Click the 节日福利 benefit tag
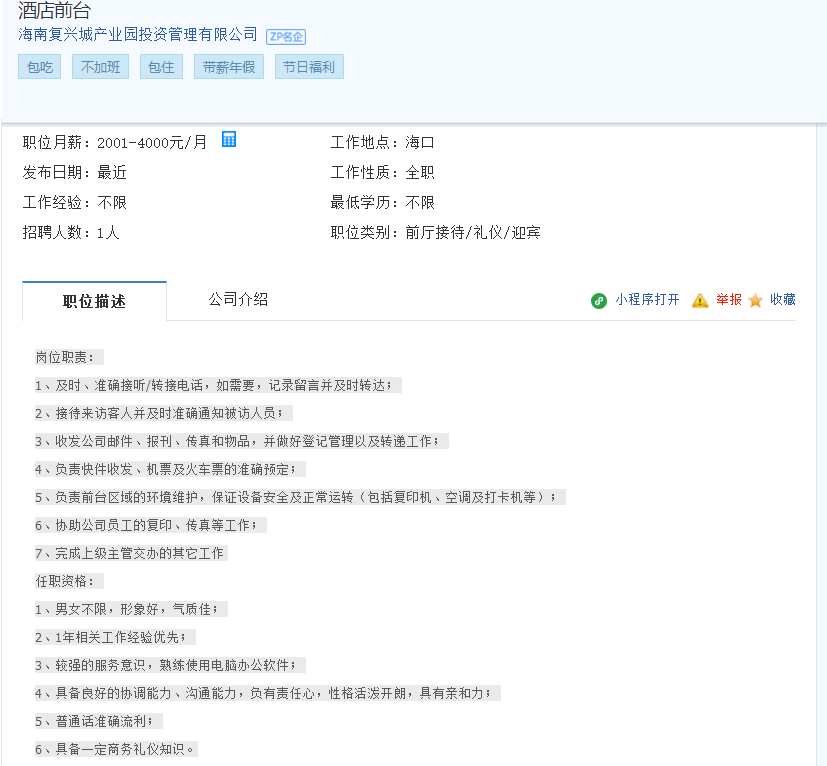Screen dimensions: 827x766 pos(309,67)
